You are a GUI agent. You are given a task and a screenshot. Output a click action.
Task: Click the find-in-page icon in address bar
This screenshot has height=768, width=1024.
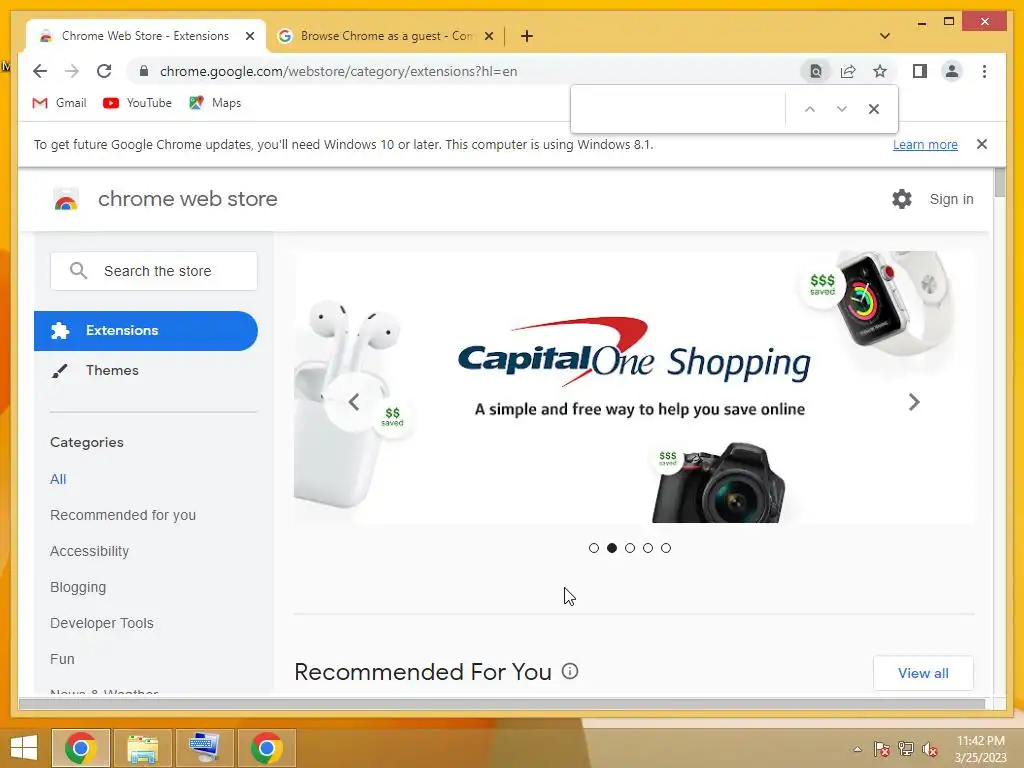(x=816, y=71)
